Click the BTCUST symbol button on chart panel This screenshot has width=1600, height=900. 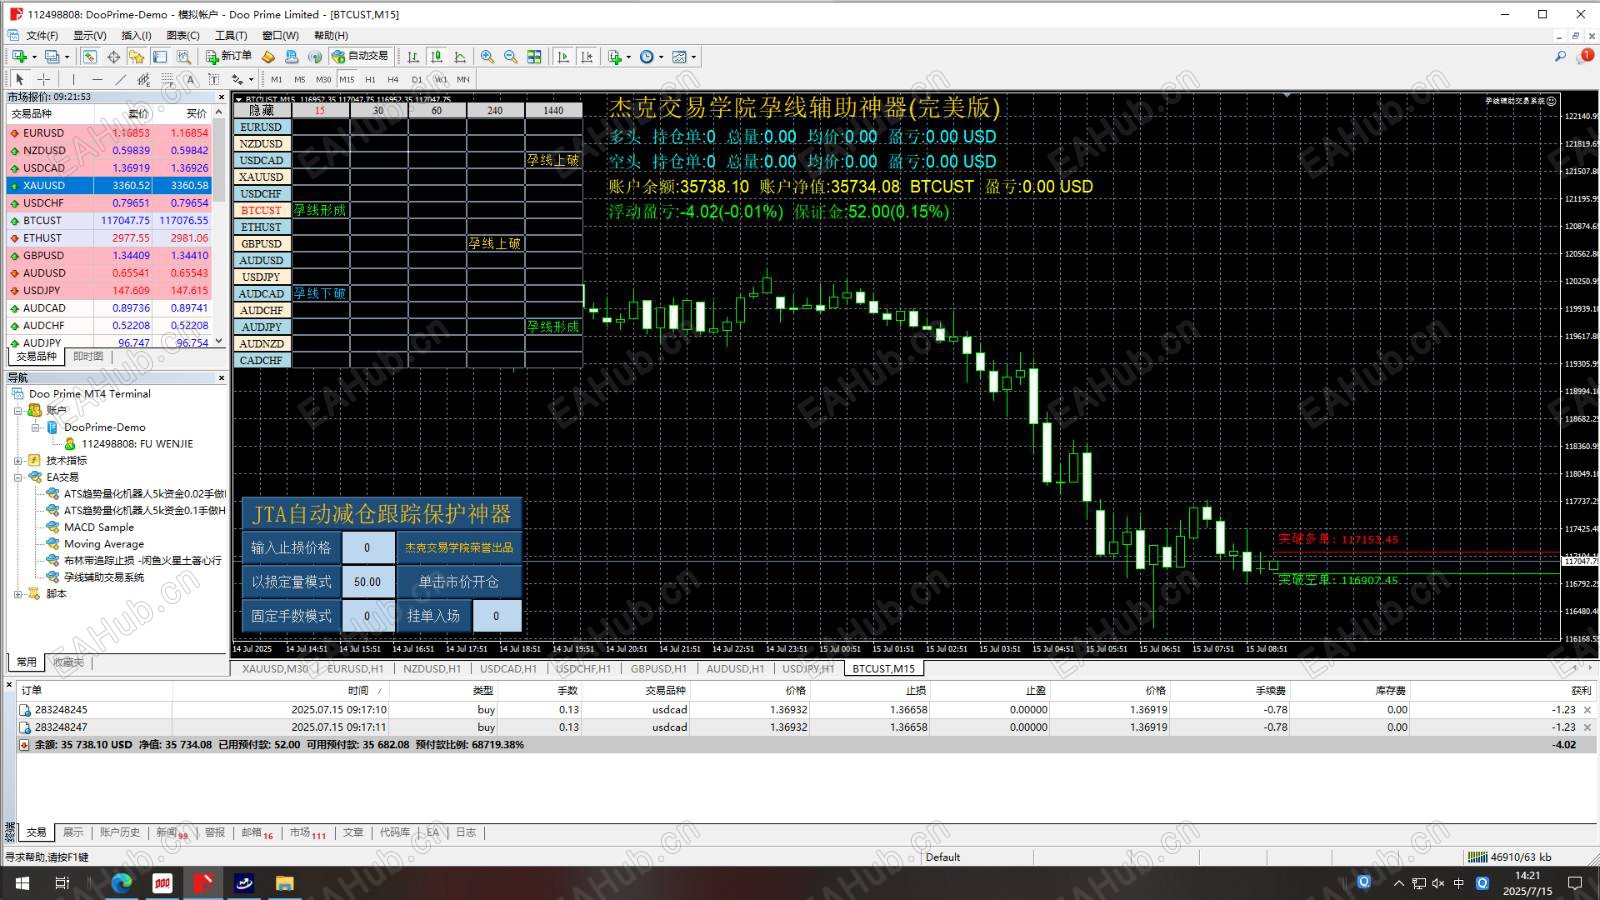261,210
